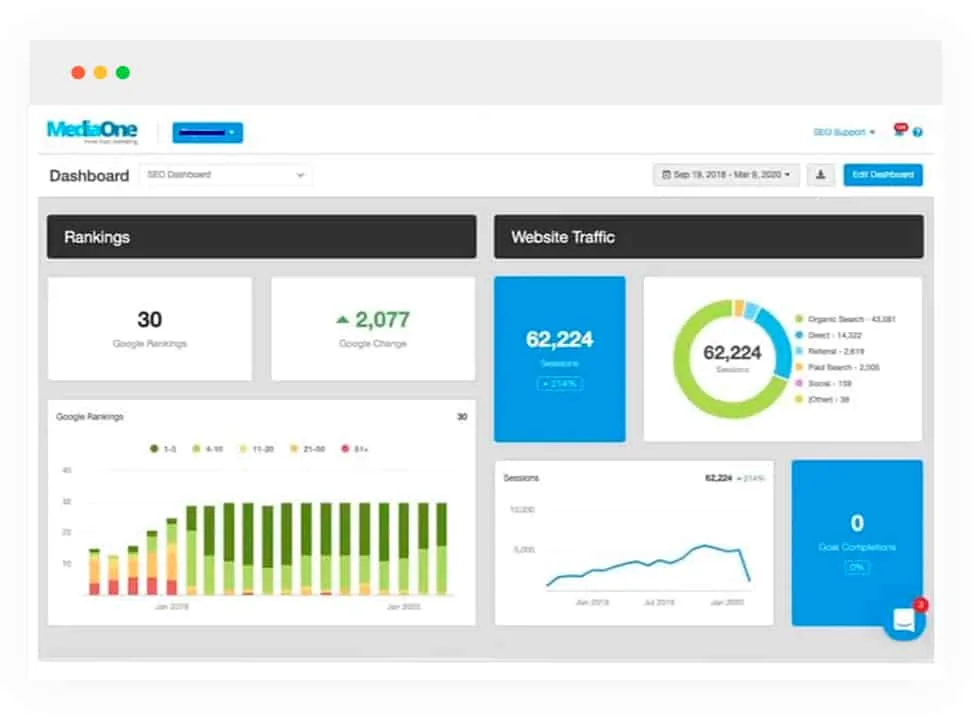Open the date range picker

coord(726,175)
